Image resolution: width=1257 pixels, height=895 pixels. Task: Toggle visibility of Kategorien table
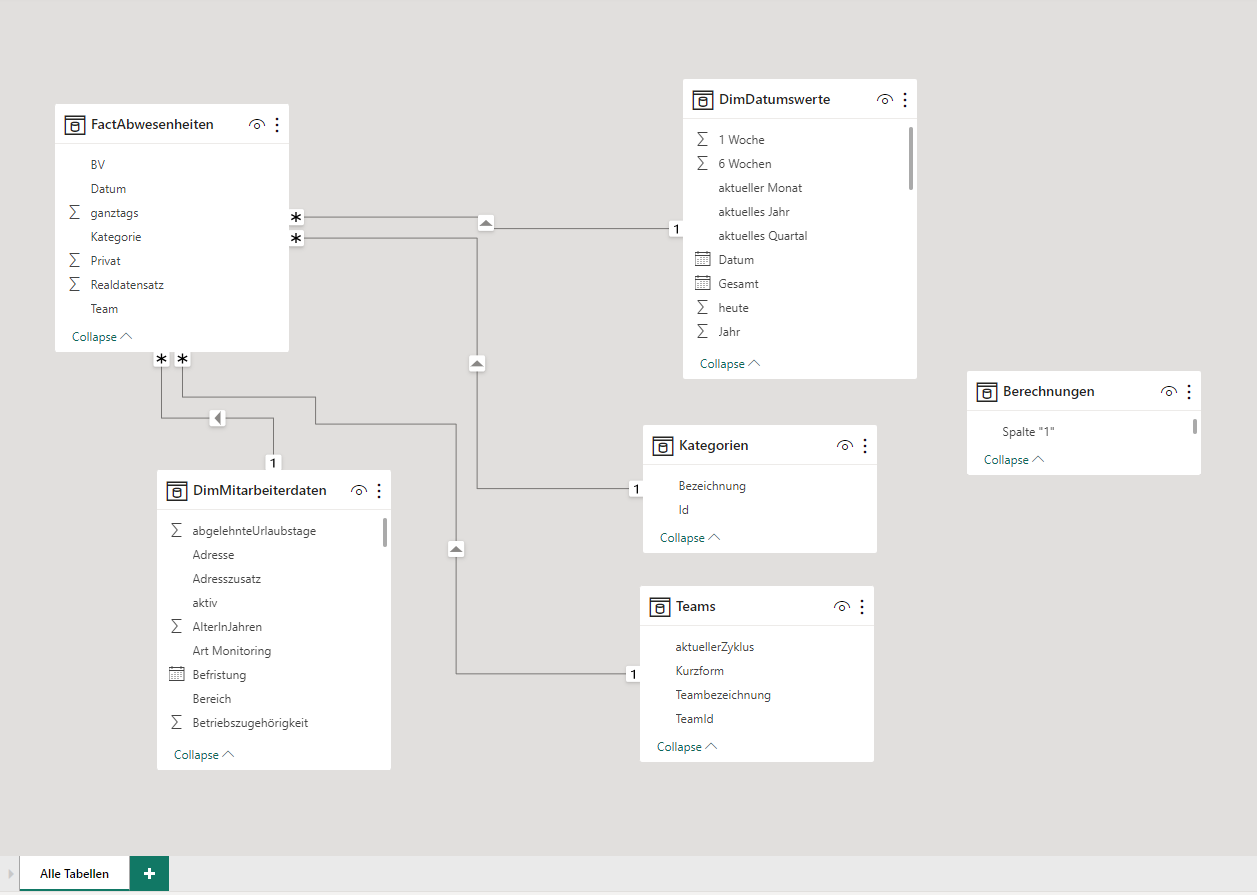845,446
